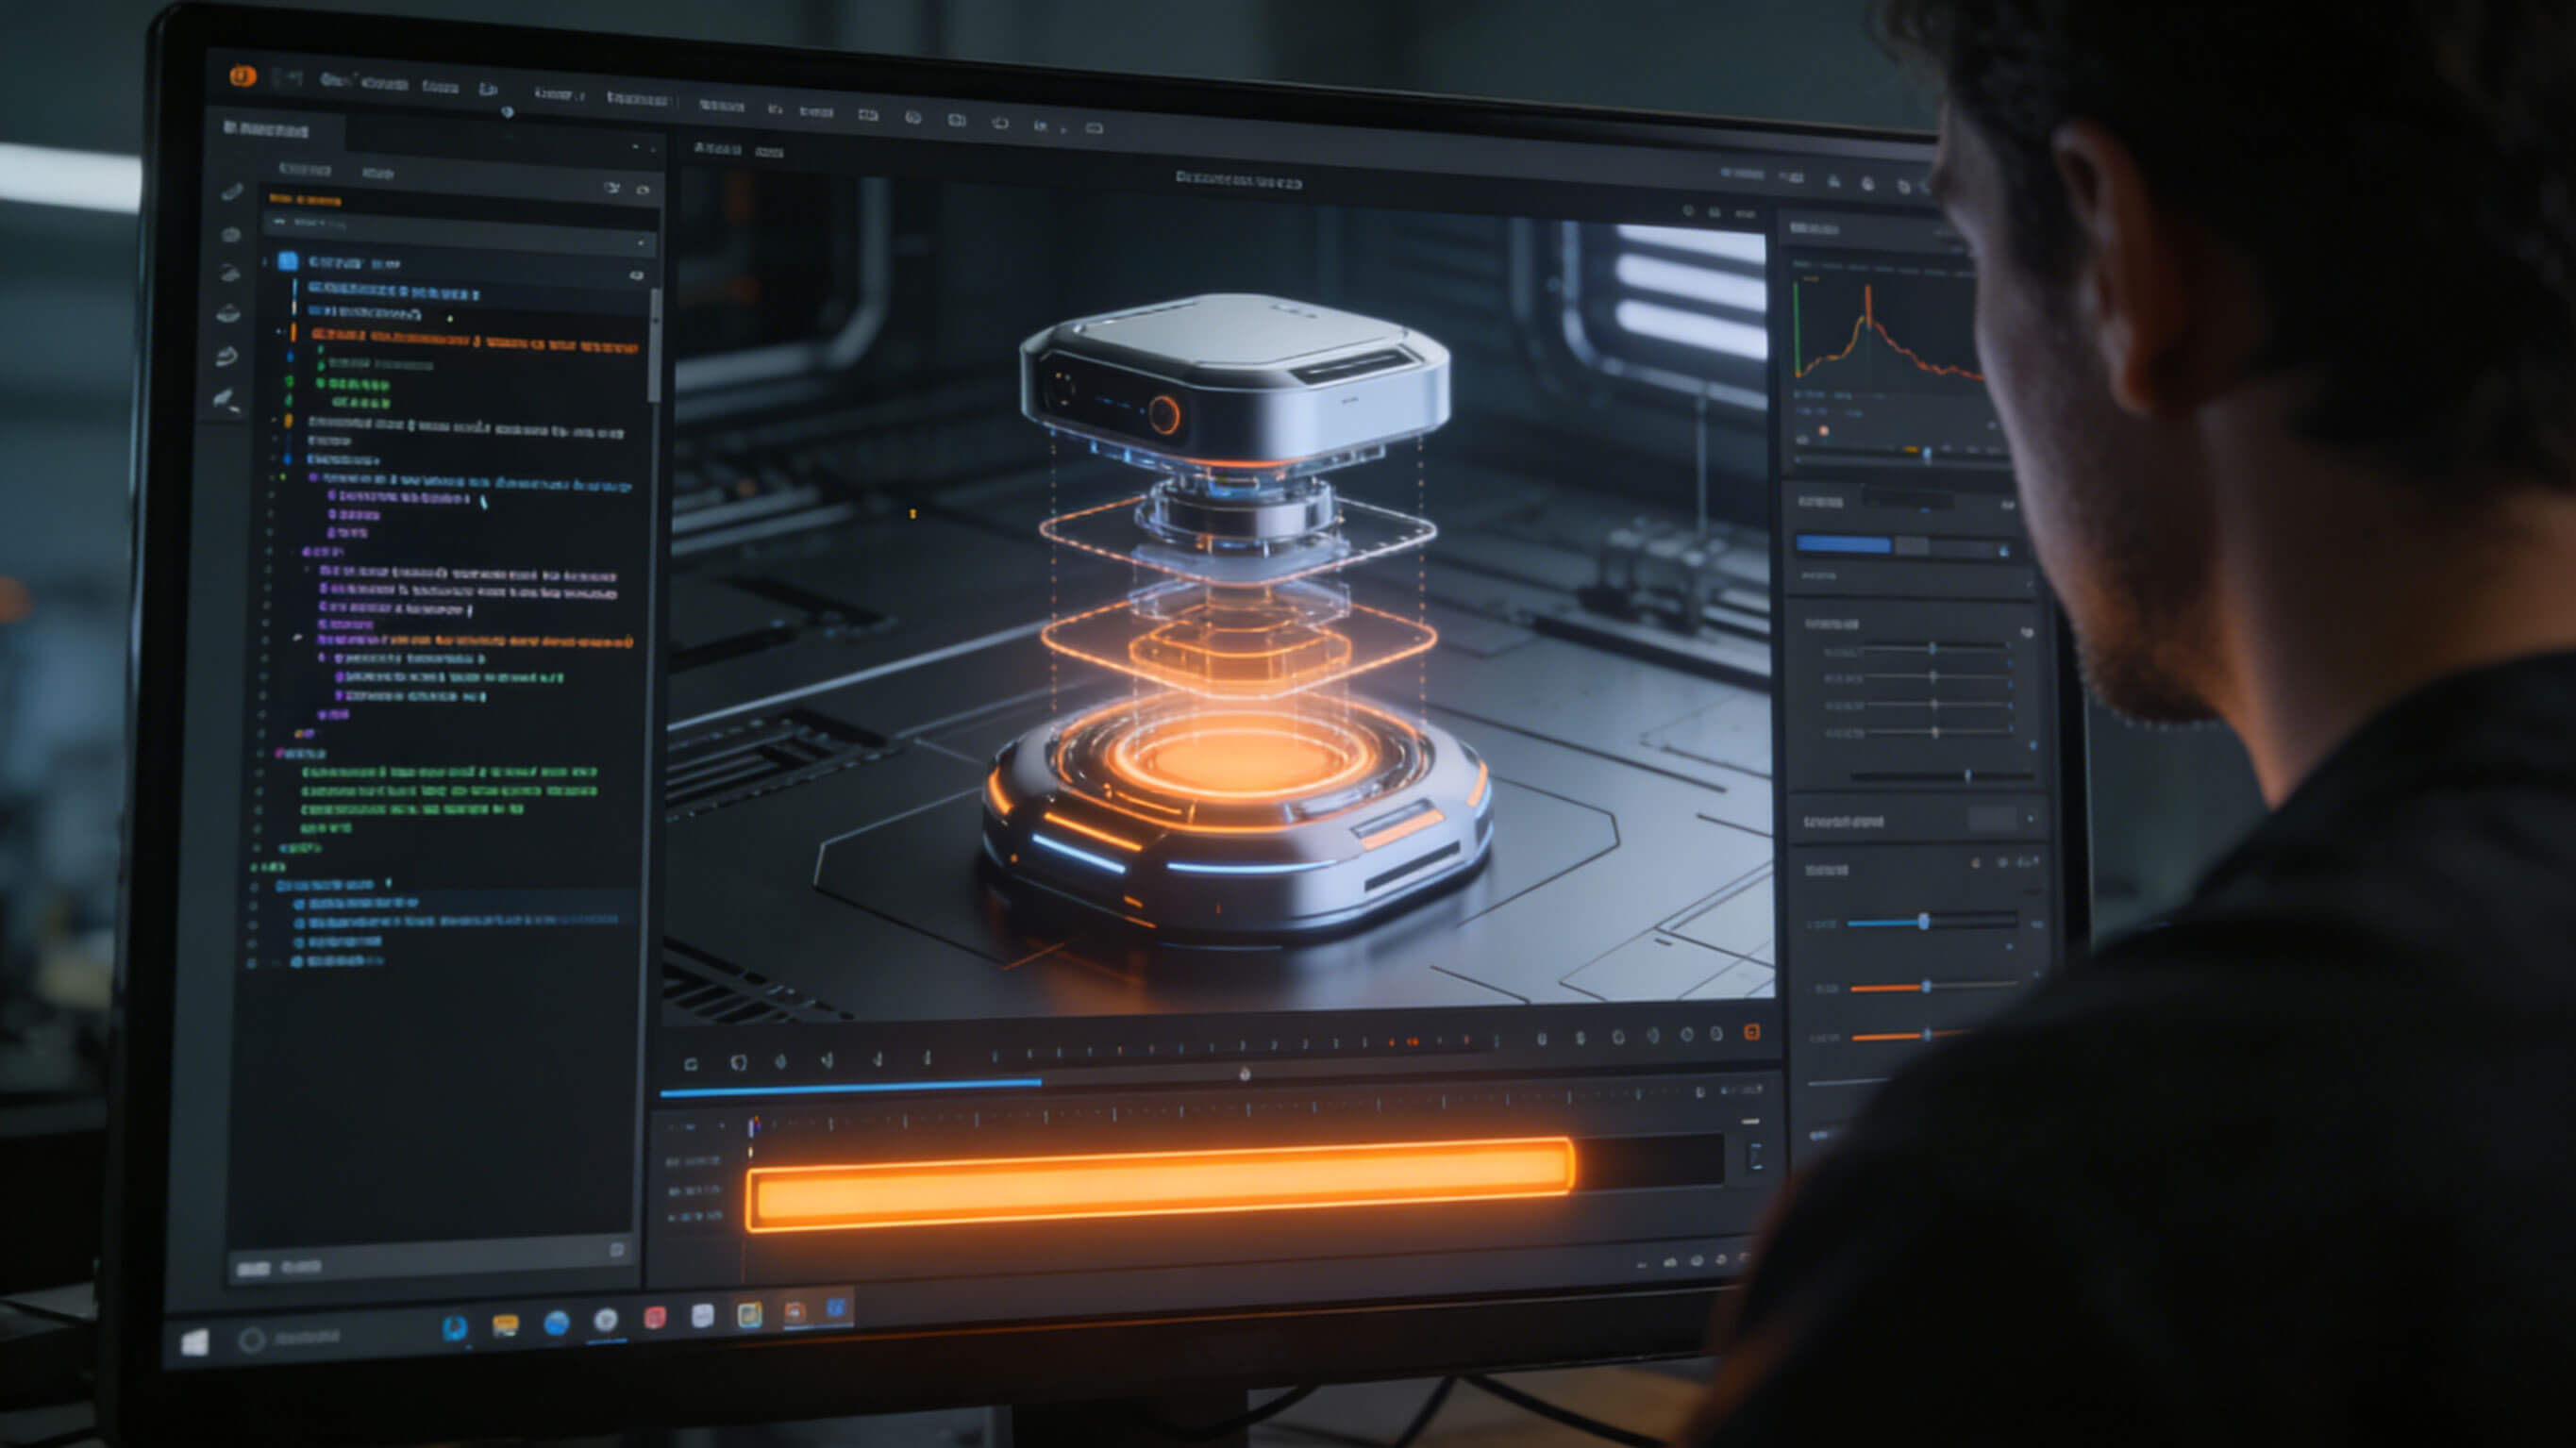
Task: Switch to the first tab above the 3D viewport
Action: click(716, 150)
